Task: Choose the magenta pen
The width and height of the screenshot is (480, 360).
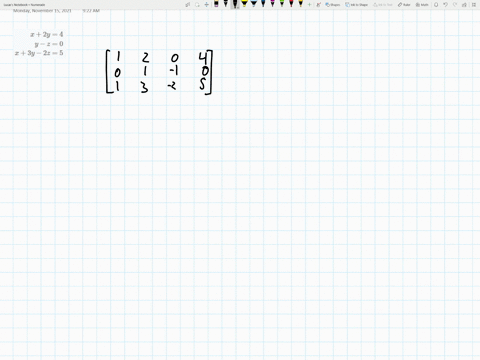Action: click(x=272, y=4)
